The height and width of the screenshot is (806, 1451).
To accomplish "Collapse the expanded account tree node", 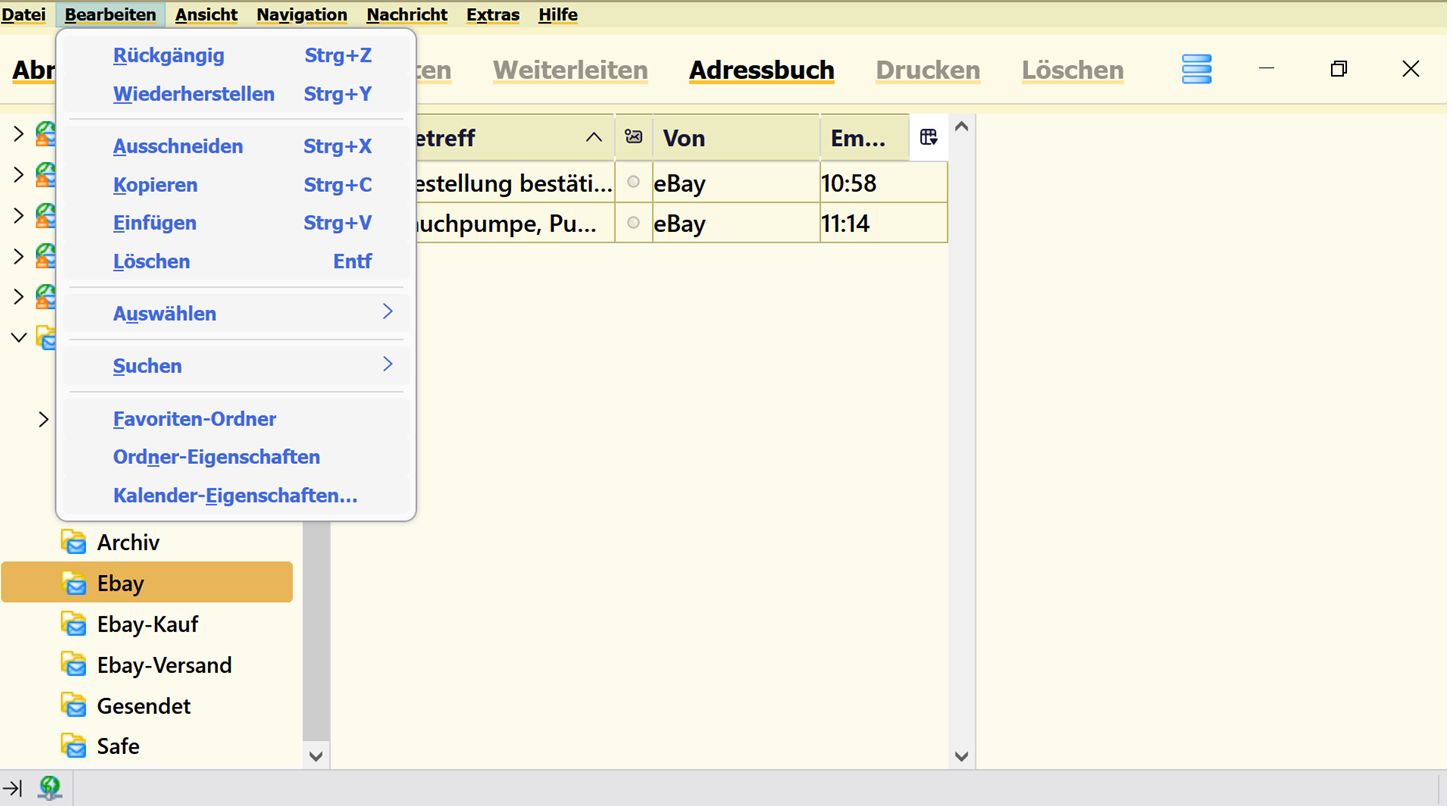I will [x=18, y=337].
